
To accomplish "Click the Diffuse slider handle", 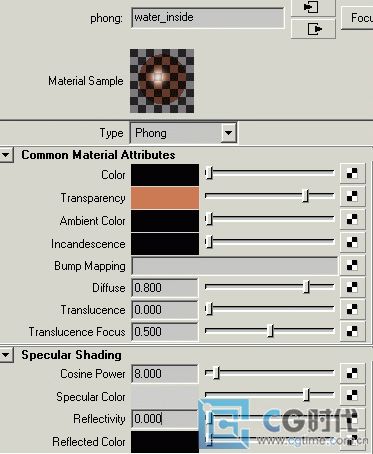I will [306, 287].
